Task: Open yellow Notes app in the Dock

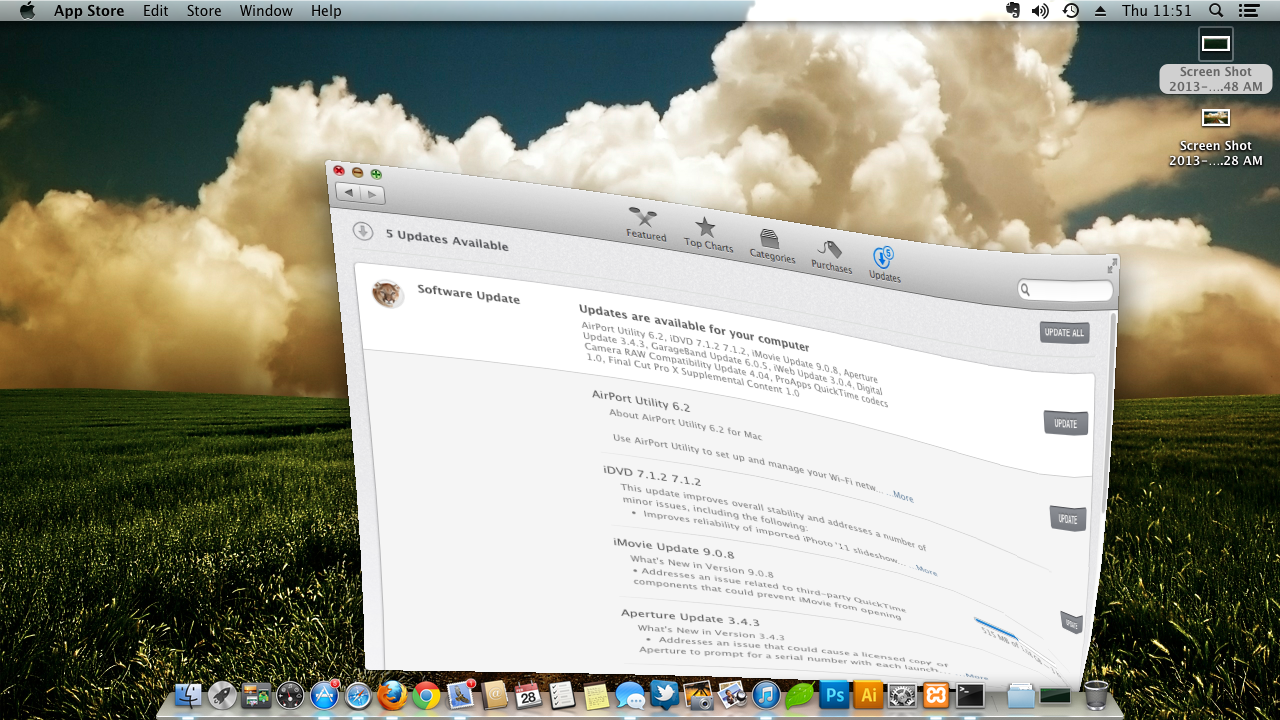Action: pyautogui.click(x=596, y=695)
